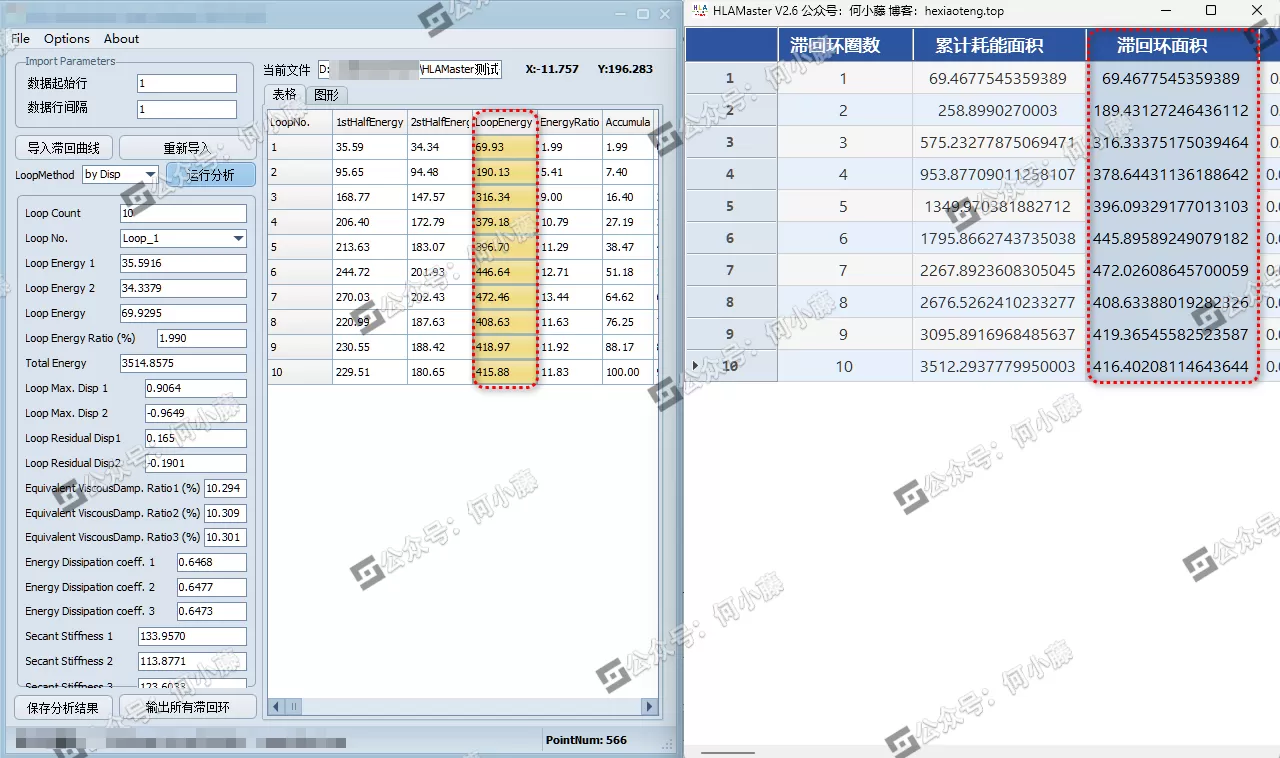Click the horizontal scrollbar right arrow
This screenshot has height=758, width=1280.
[x=650, y=707]
